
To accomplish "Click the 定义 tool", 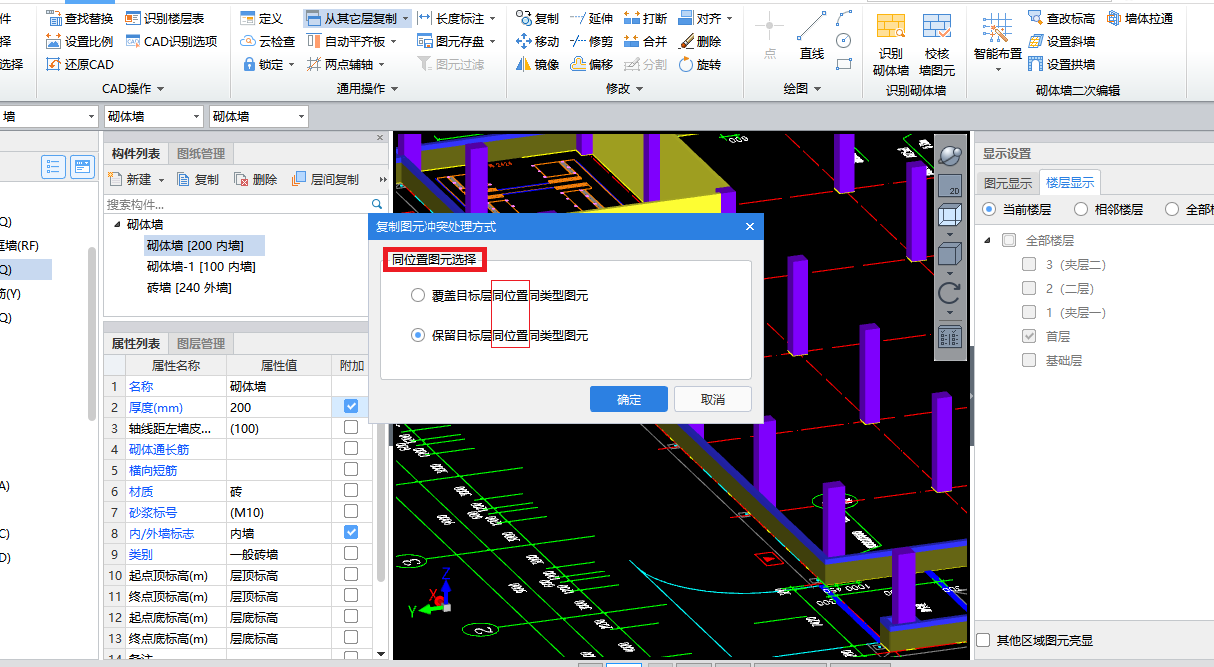I will tap(262, 18).
